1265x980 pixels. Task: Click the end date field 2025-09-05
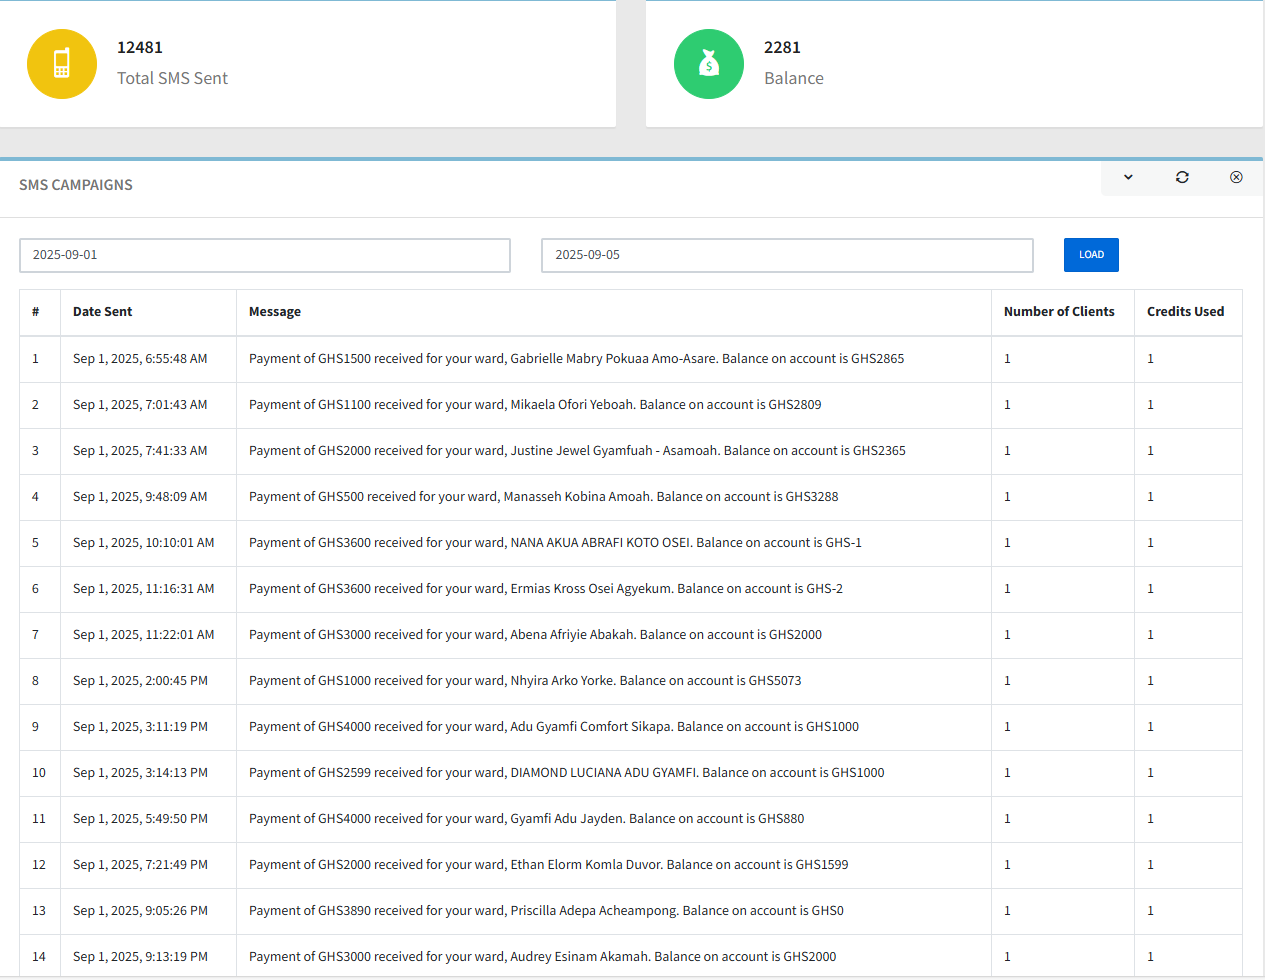[787, 255]
